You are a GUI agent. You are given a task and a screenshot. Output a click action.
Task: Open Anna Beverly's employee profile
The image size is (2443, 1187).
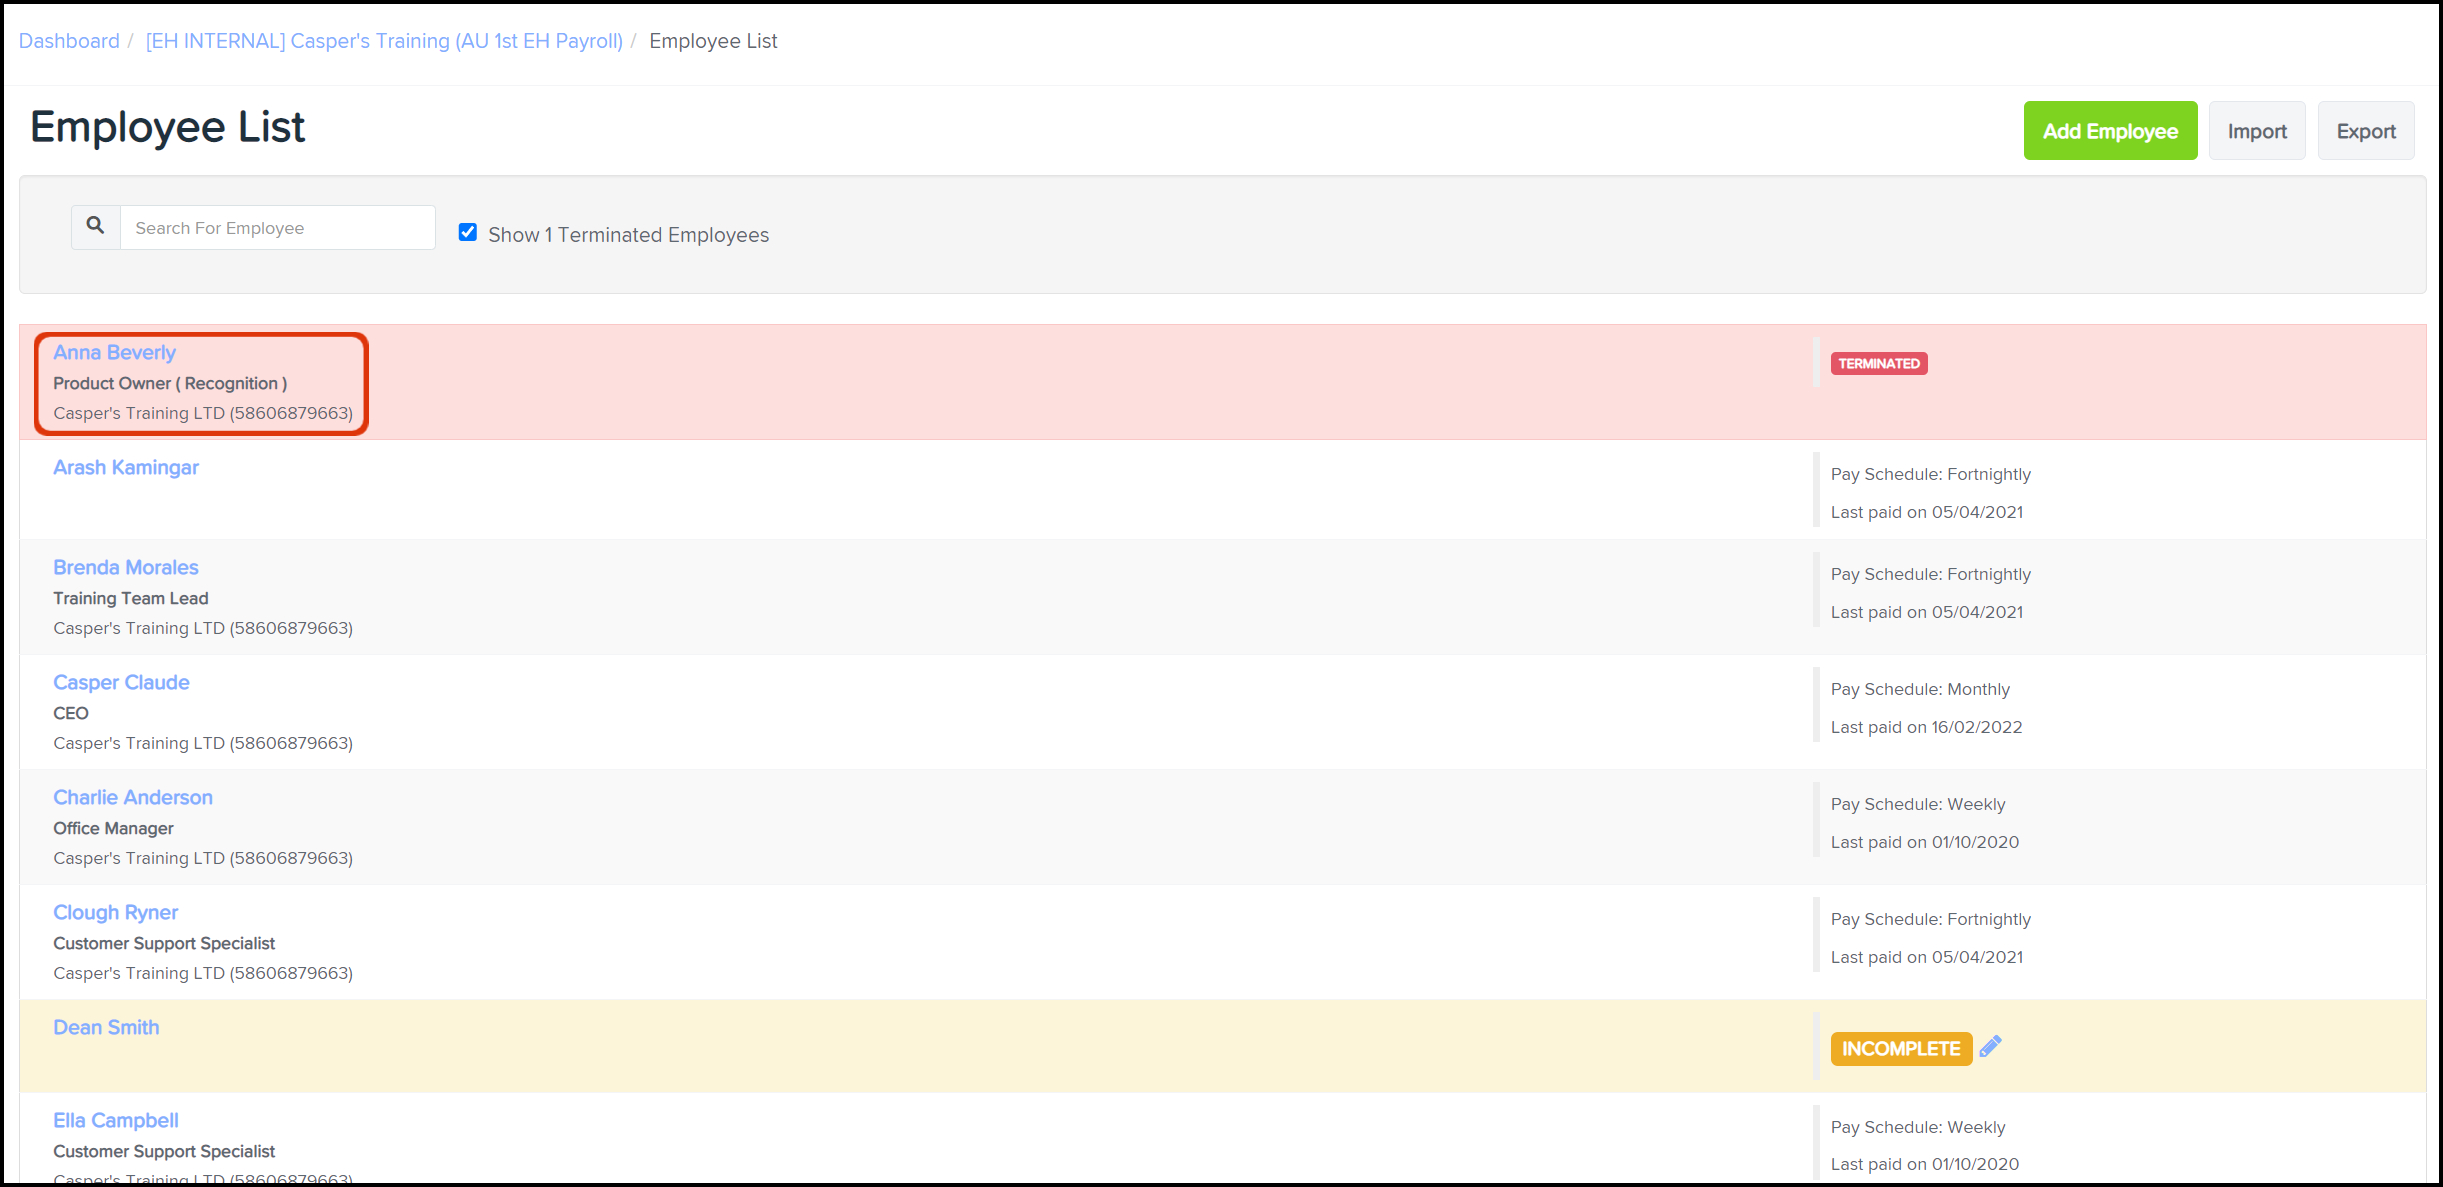(x=114, y=352)
